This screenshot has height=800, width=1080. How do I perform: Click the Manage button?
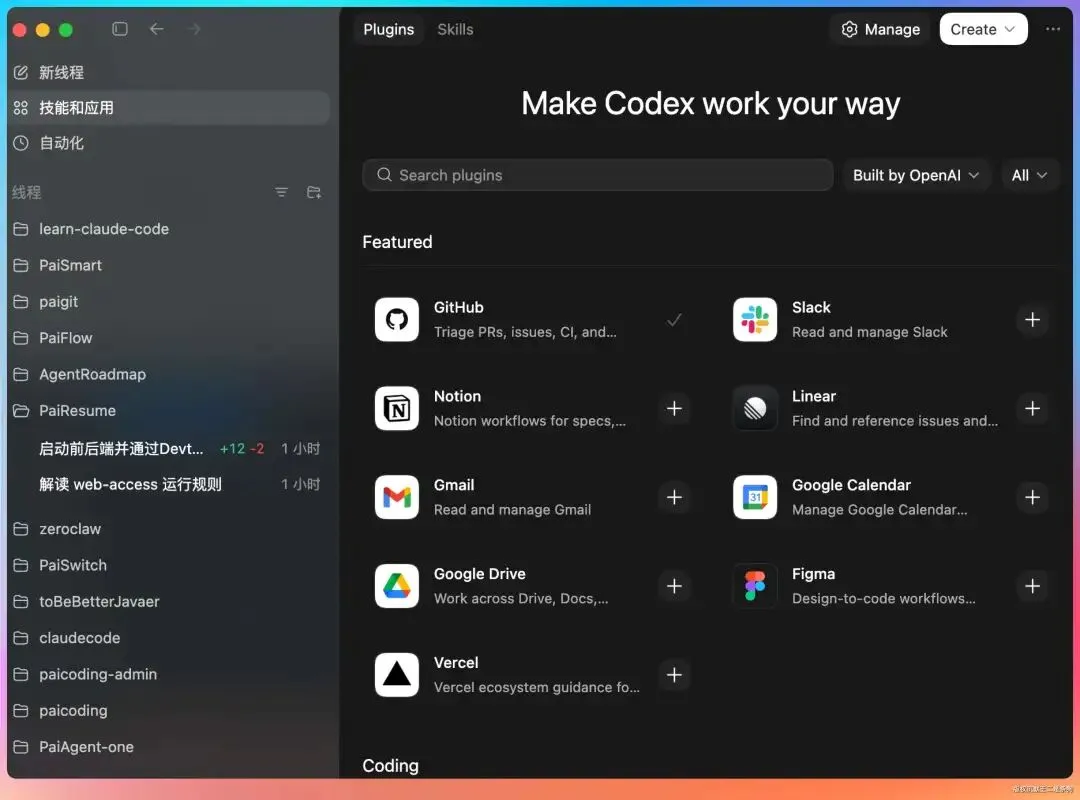pos(881,29)
